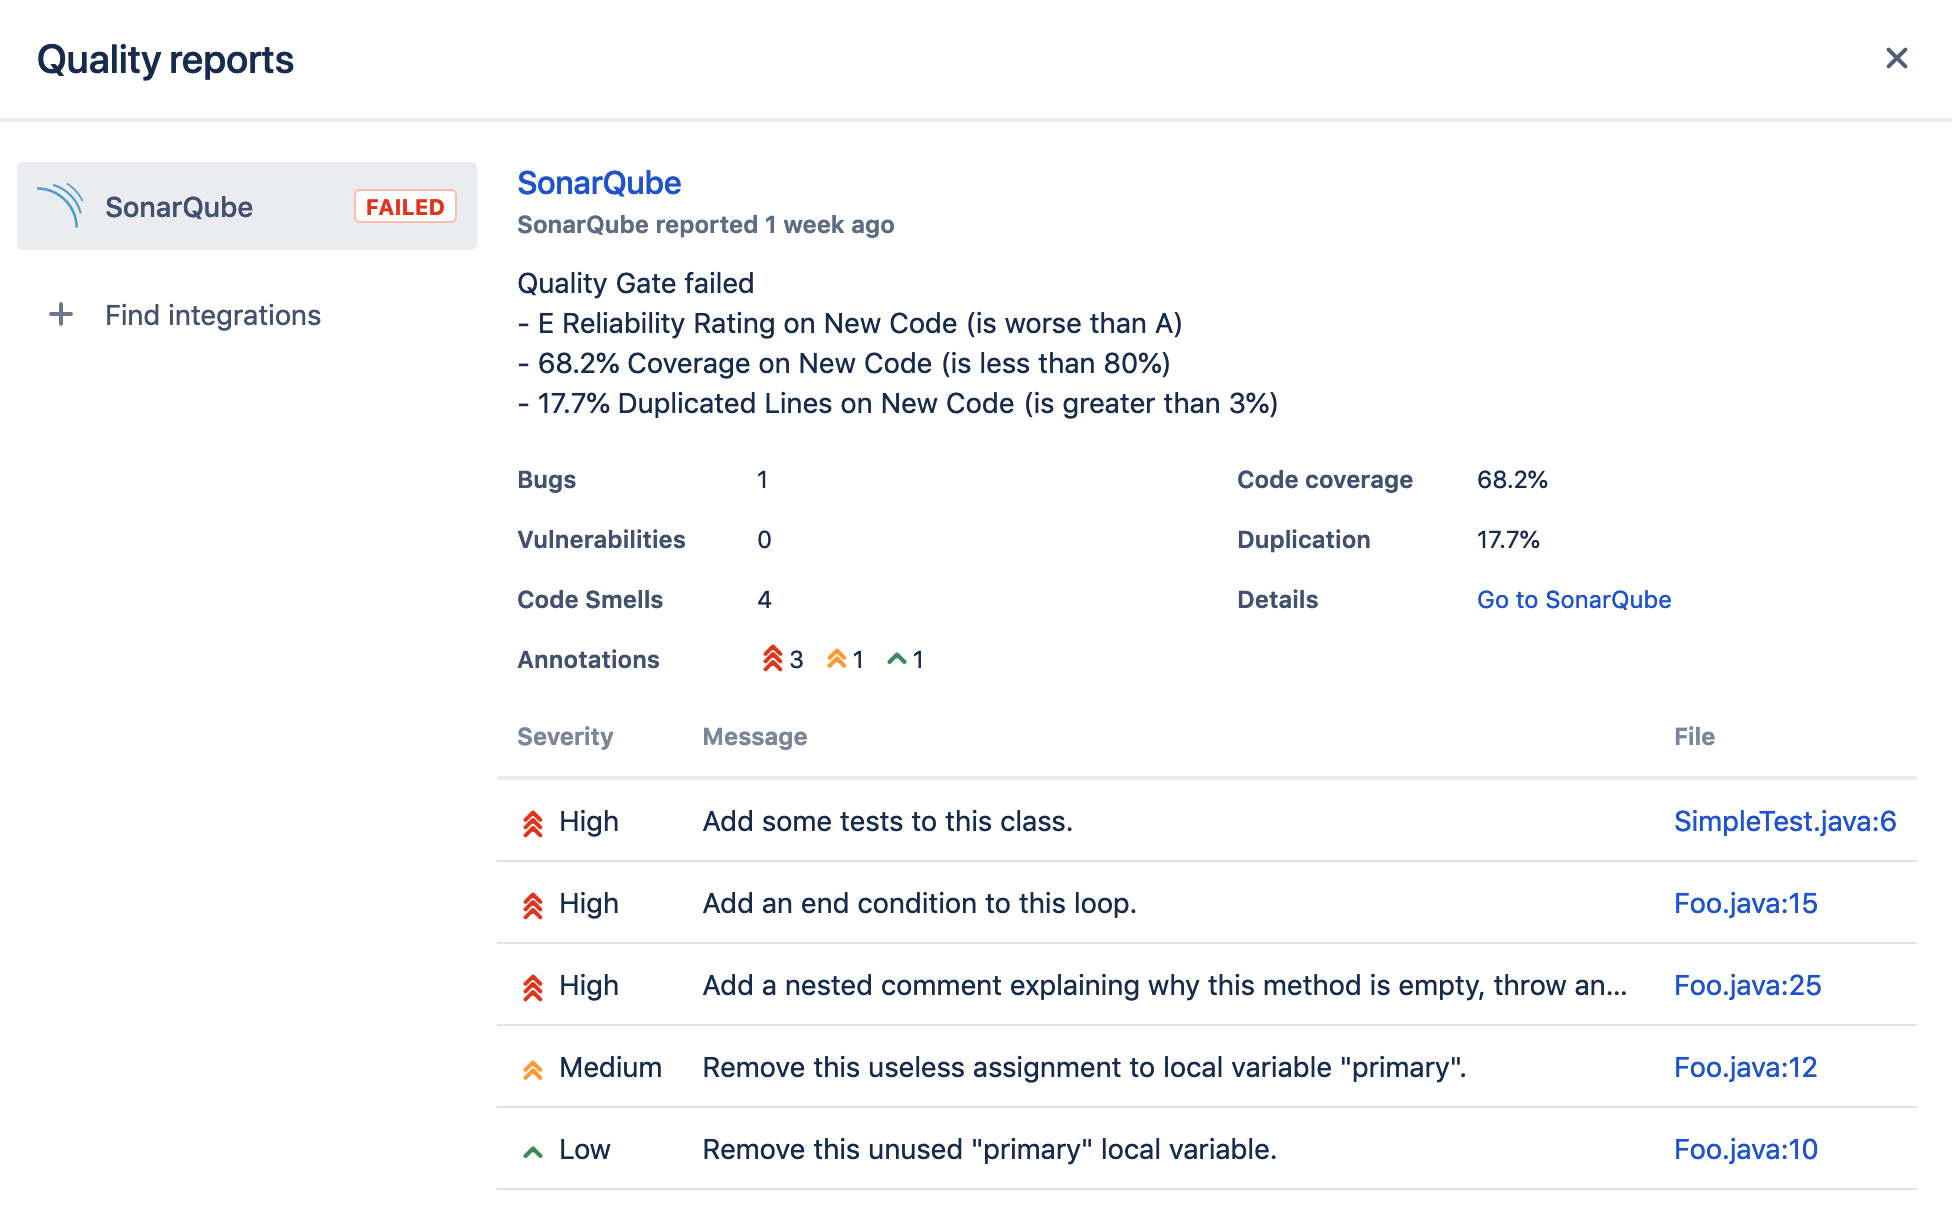Viewport: 1952px width, 1206px height.
Task: Open Foo.java:10 file link
Action: pyautogui.click(x=1745, y=1149)
